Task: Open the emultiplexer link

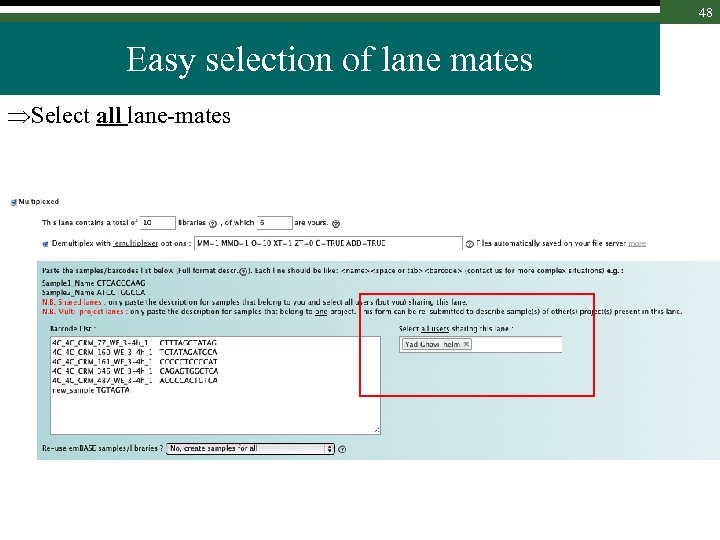Action: click(135, 243)
